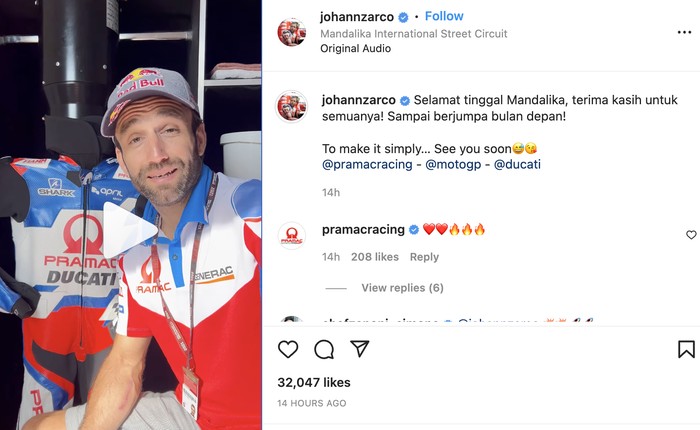Open the comment speech bubble icon

(x=324, y=349)
